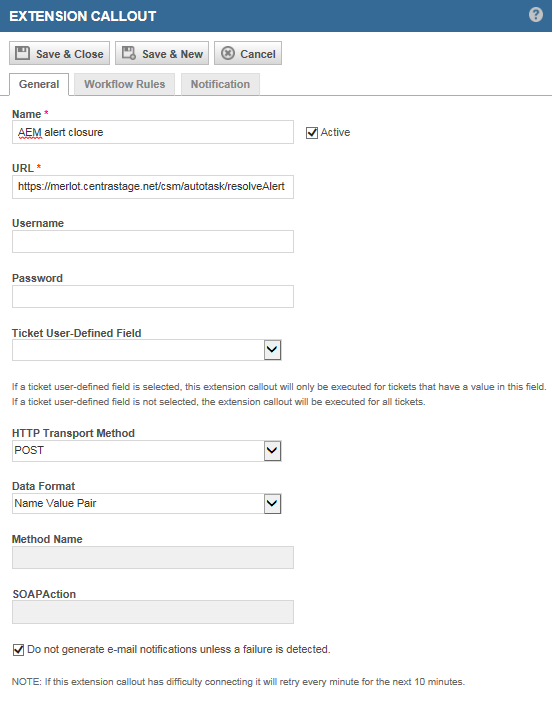Click the Save & Close button label
552x706 pixels.
(70, 54)
